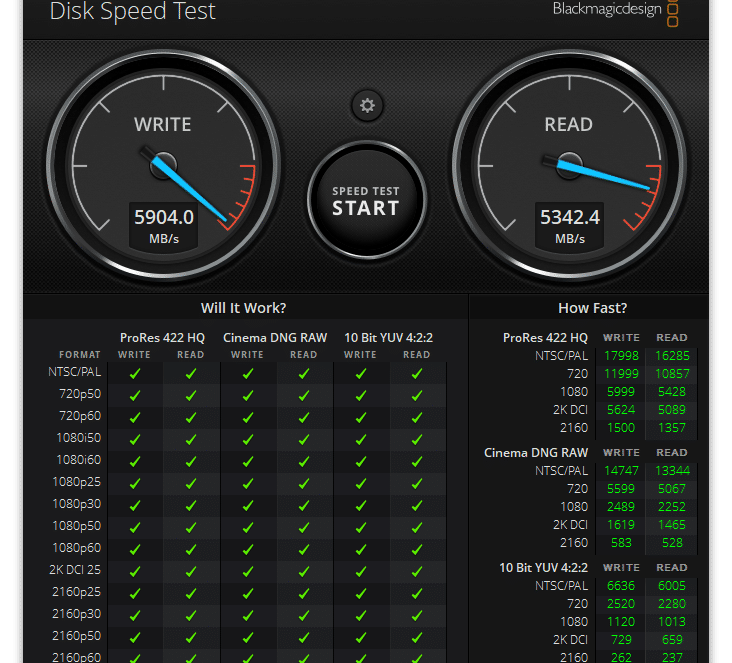Click the 720p50 Cinema DNG read checkmark
Viewport: 732px width, 663px height.
point(304,395)
